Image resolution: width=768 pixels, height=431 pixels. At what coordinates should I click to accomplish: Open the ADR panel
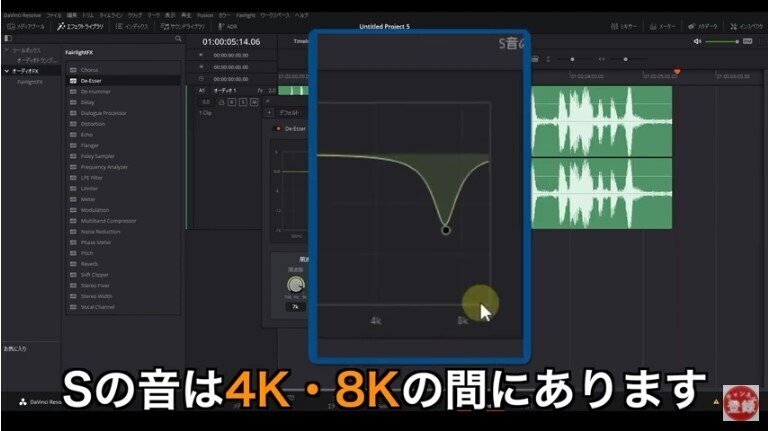pyautogui.click(x=227, y=26)
